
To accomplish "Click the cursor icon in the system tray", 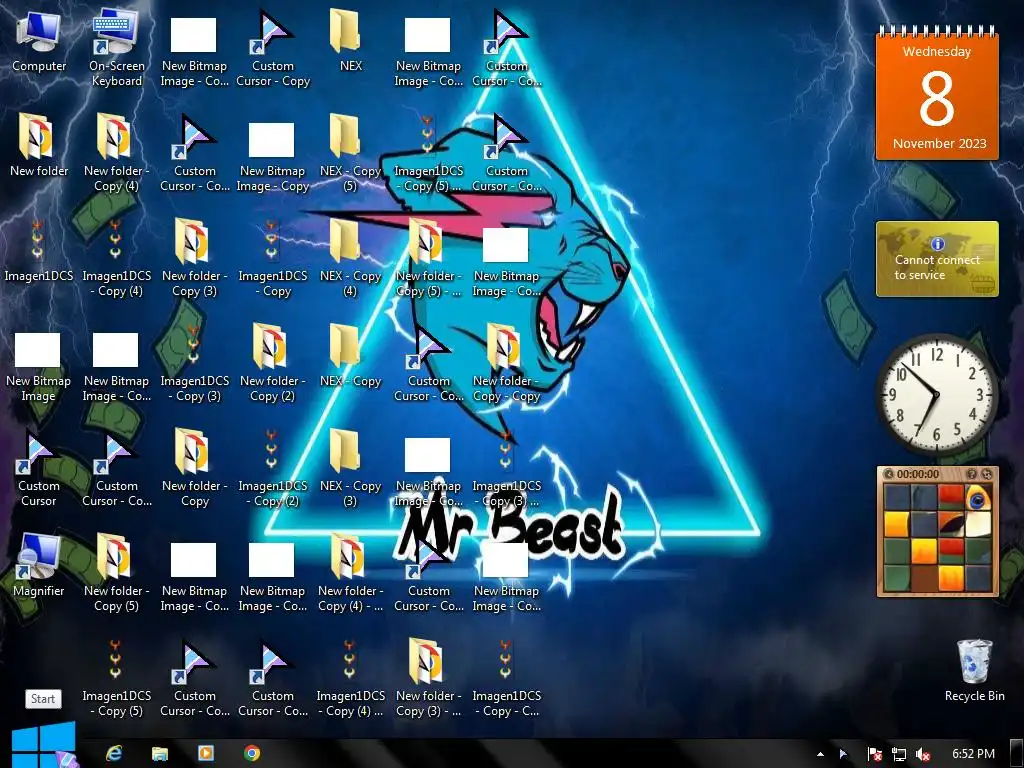I will point(843,754).
